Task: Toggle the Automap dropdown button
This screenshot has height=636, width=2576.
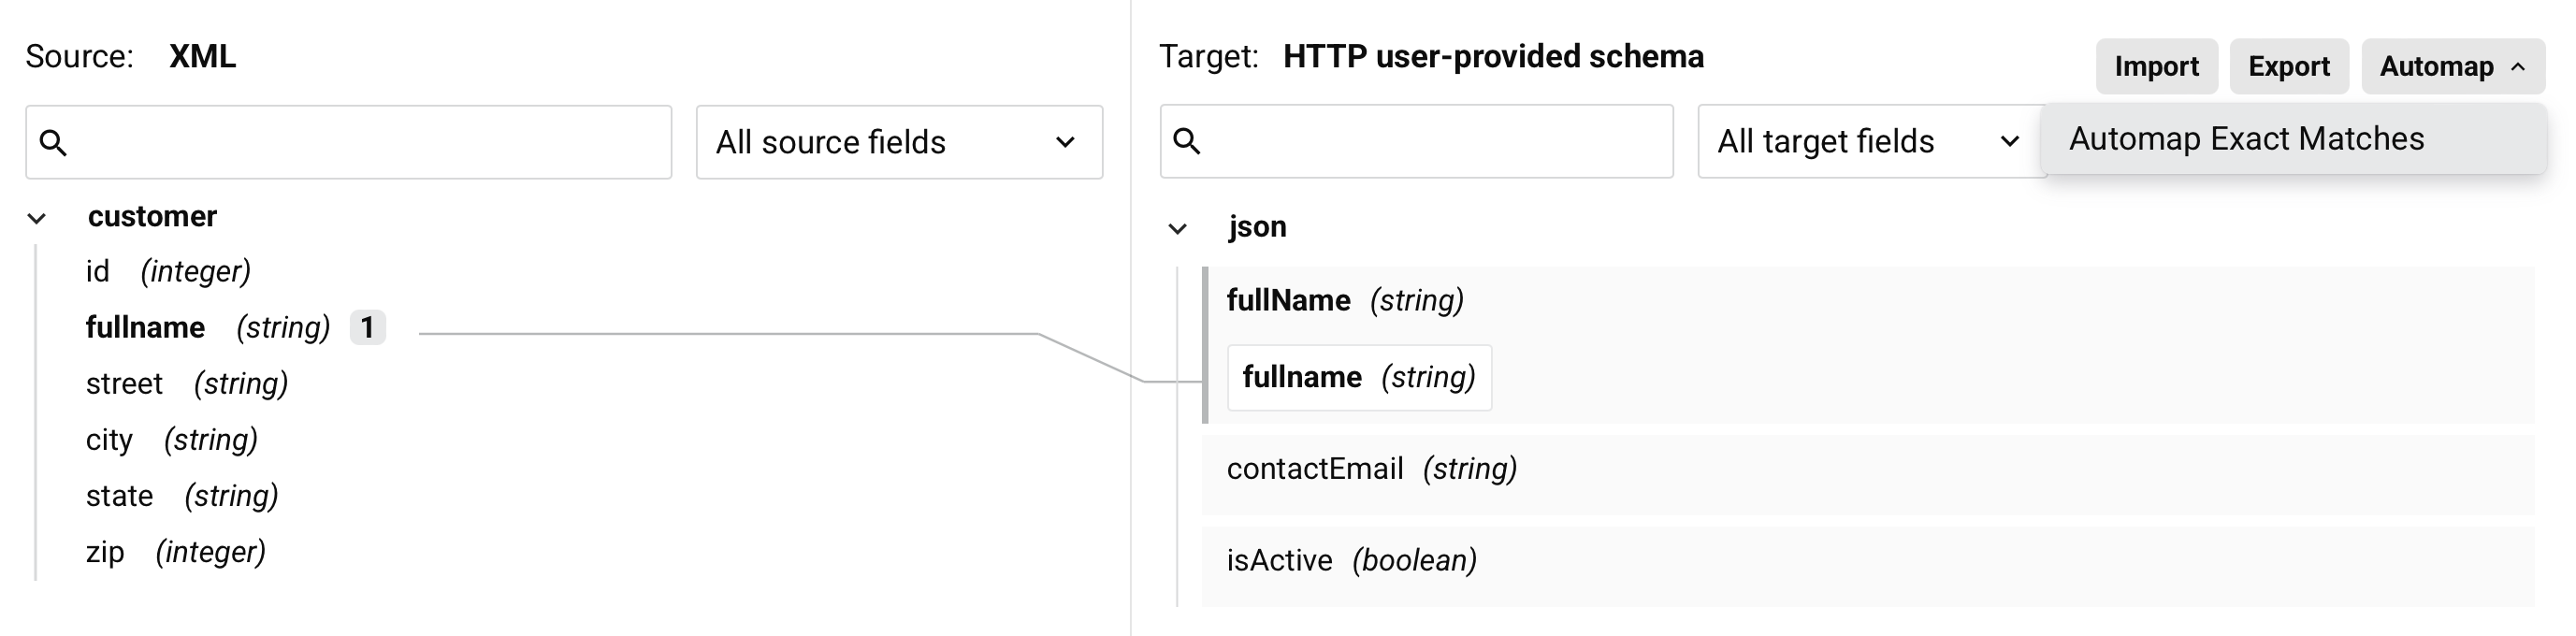Action: coord(2452,67)
